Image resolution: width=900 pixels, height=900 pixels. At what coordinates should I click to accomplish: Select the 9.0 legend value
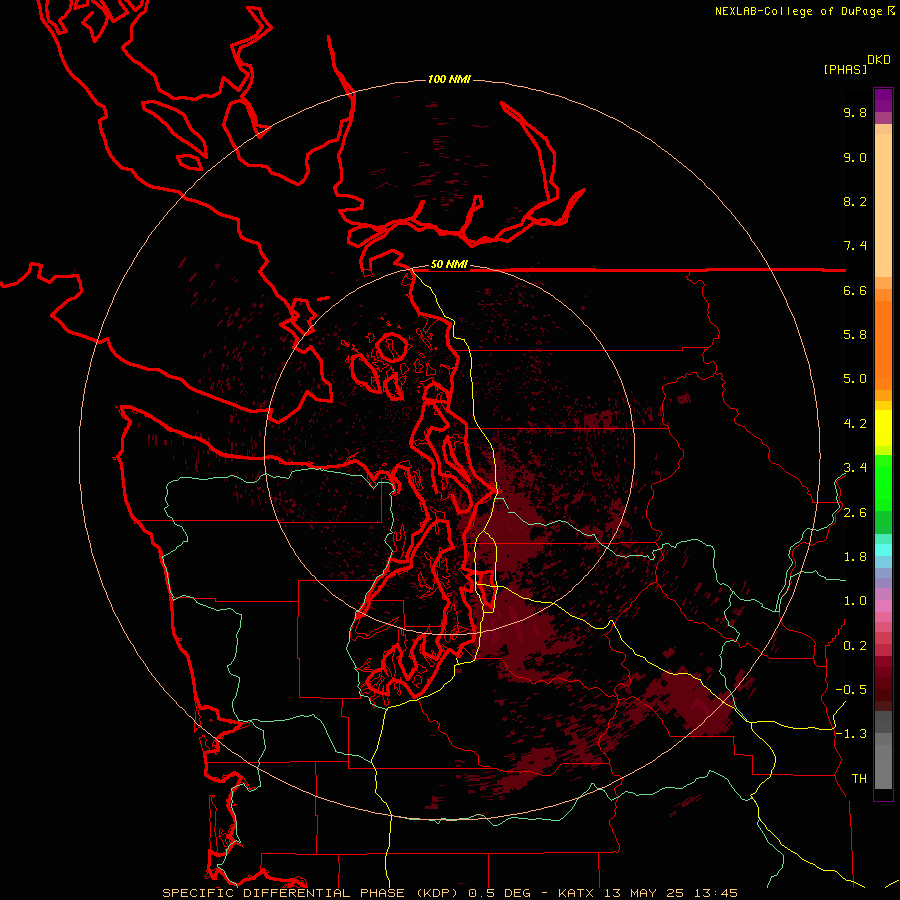point(855,157)
